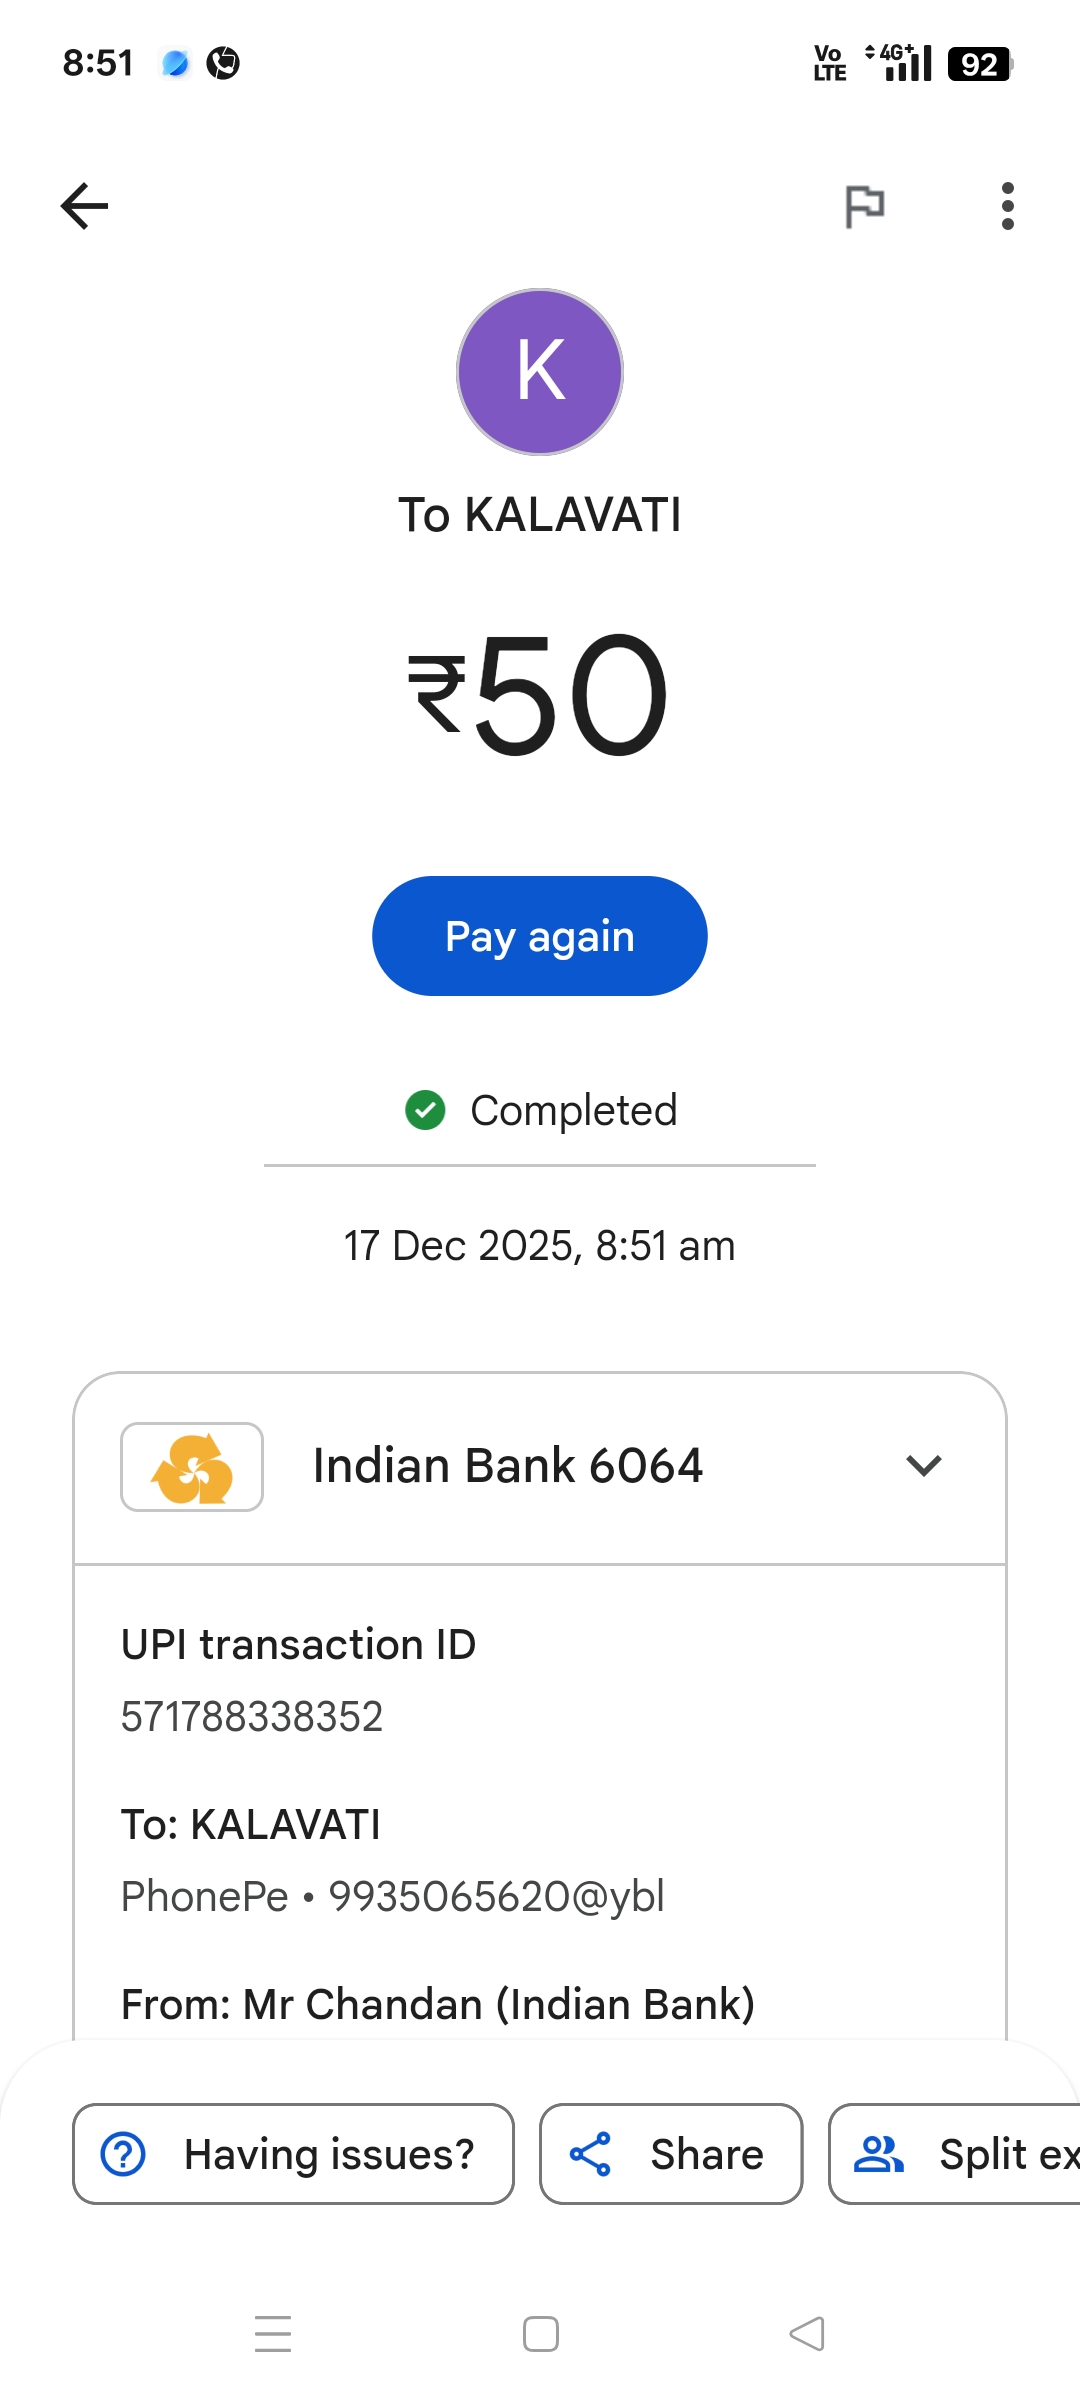
Task: Expand the Indian Bank 6064 chevron
Action: tap(923, 1466)
